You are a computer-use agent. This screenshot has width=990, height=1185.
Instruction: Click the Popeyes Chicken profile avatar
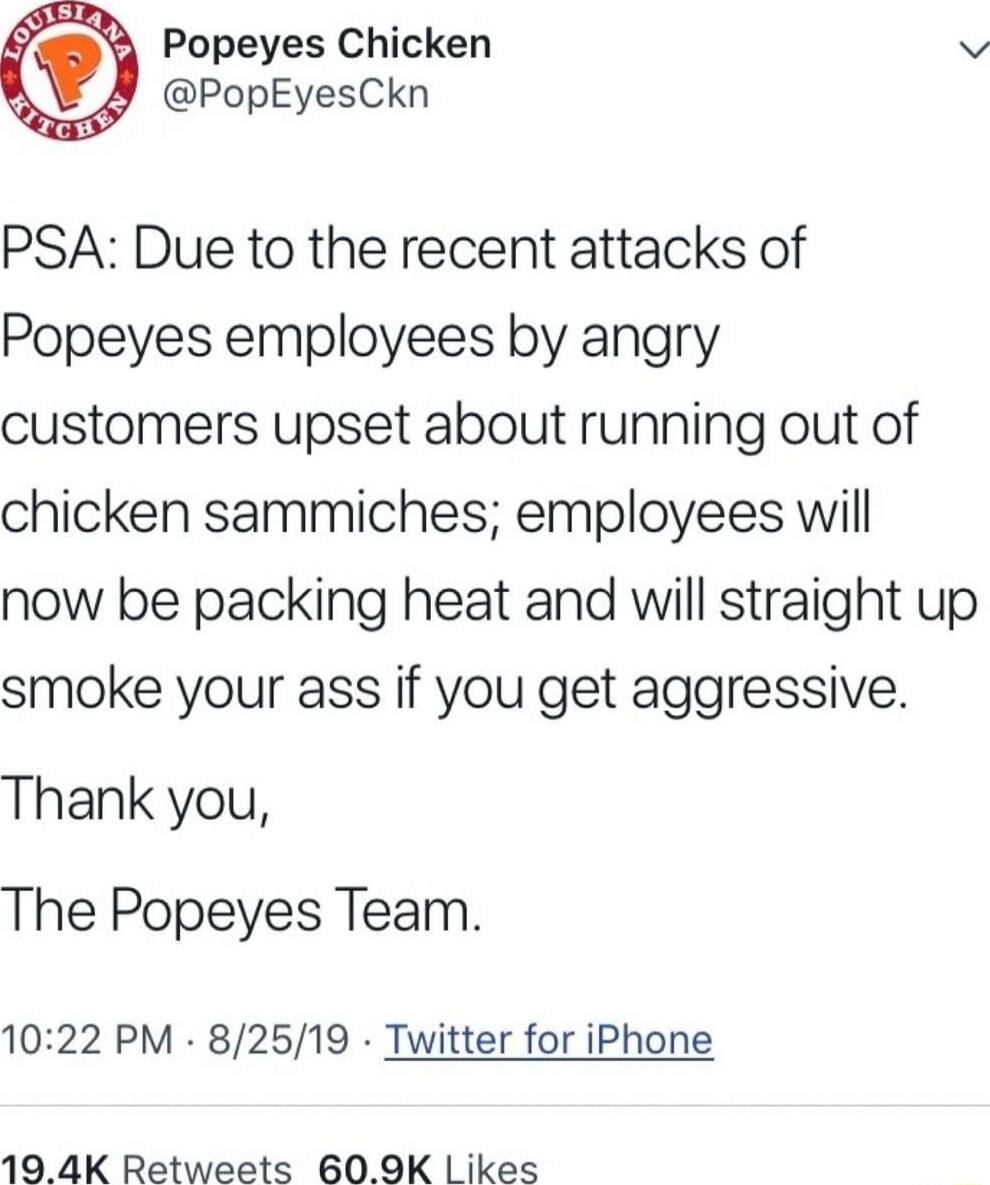pyautogui.click(x=70, y=70)
